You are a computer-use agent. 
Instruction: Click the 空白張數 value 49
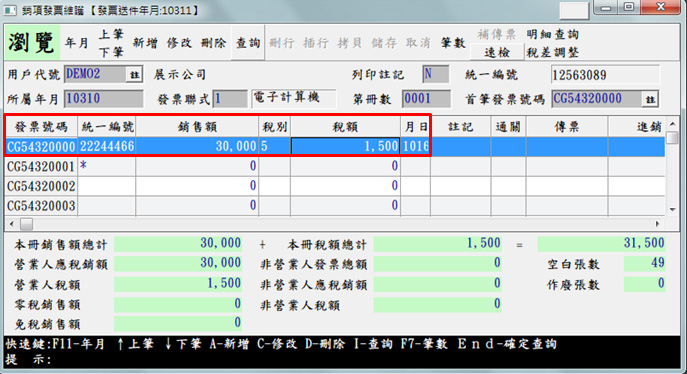tap(645, 263)
